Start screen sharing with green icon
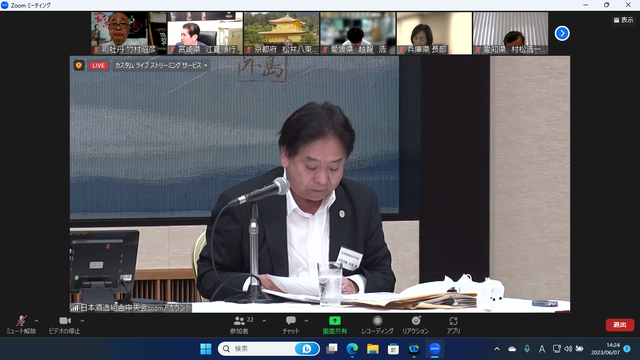Viewport: 640px width, 360px height. click(335, 325)
